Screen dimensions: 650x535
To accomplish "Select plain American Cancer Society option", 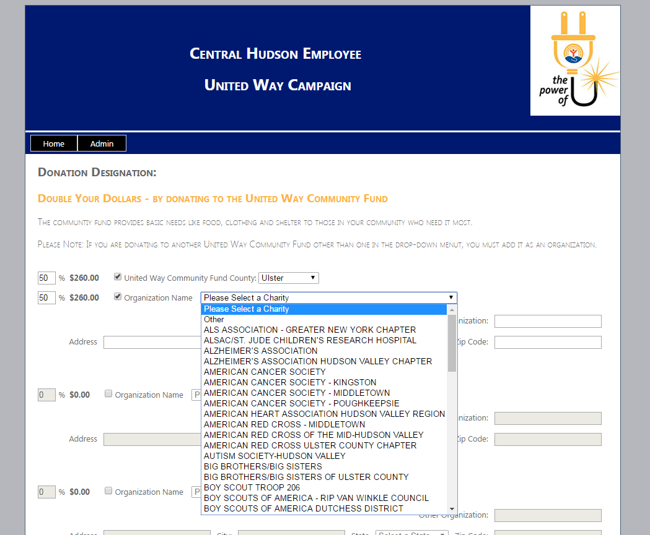I will (x=324, y=372).
